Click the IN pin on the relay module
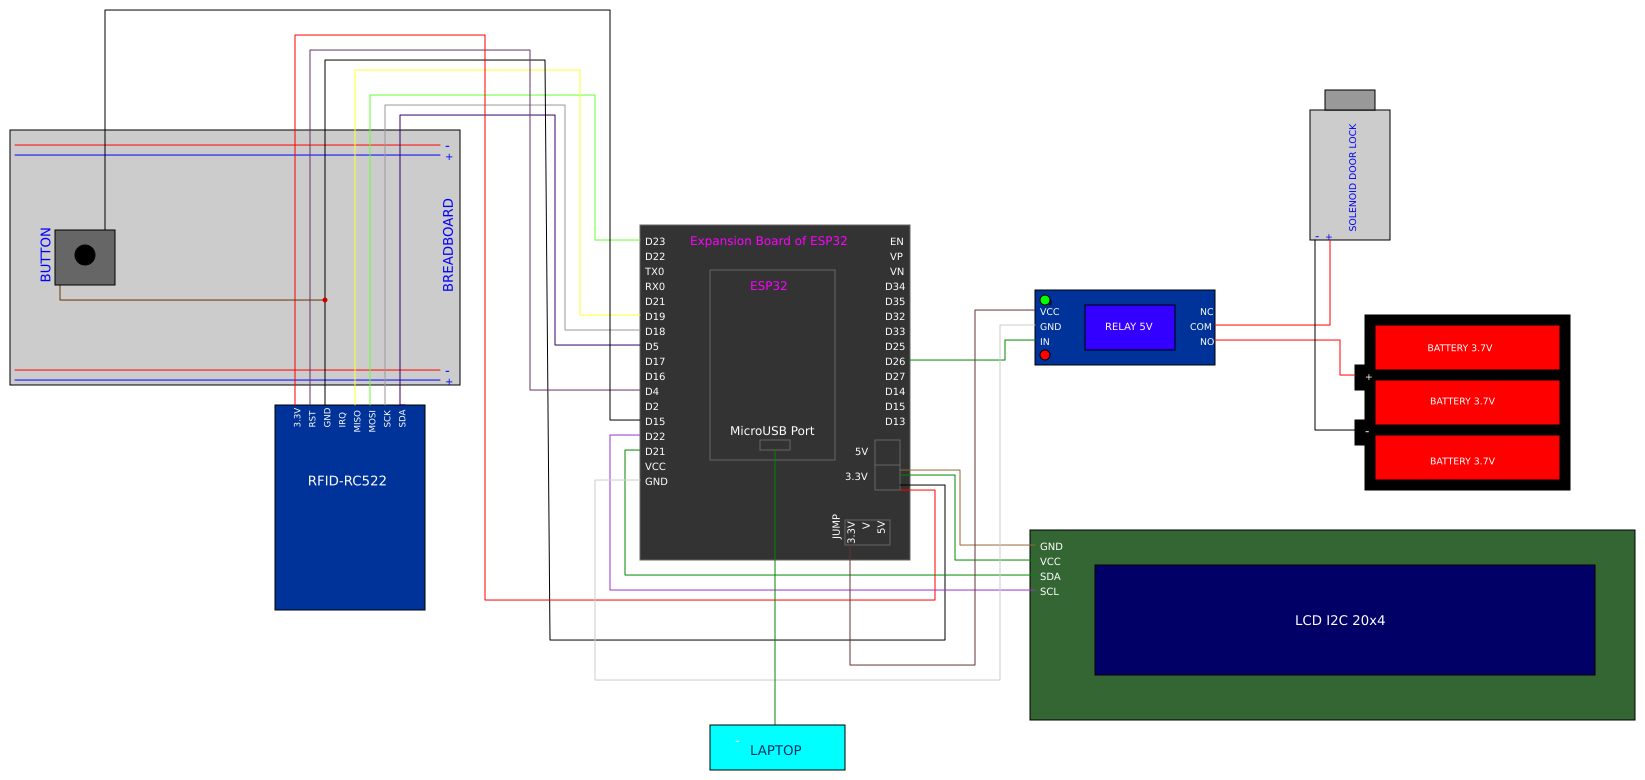 click(x=1045, y=342)
